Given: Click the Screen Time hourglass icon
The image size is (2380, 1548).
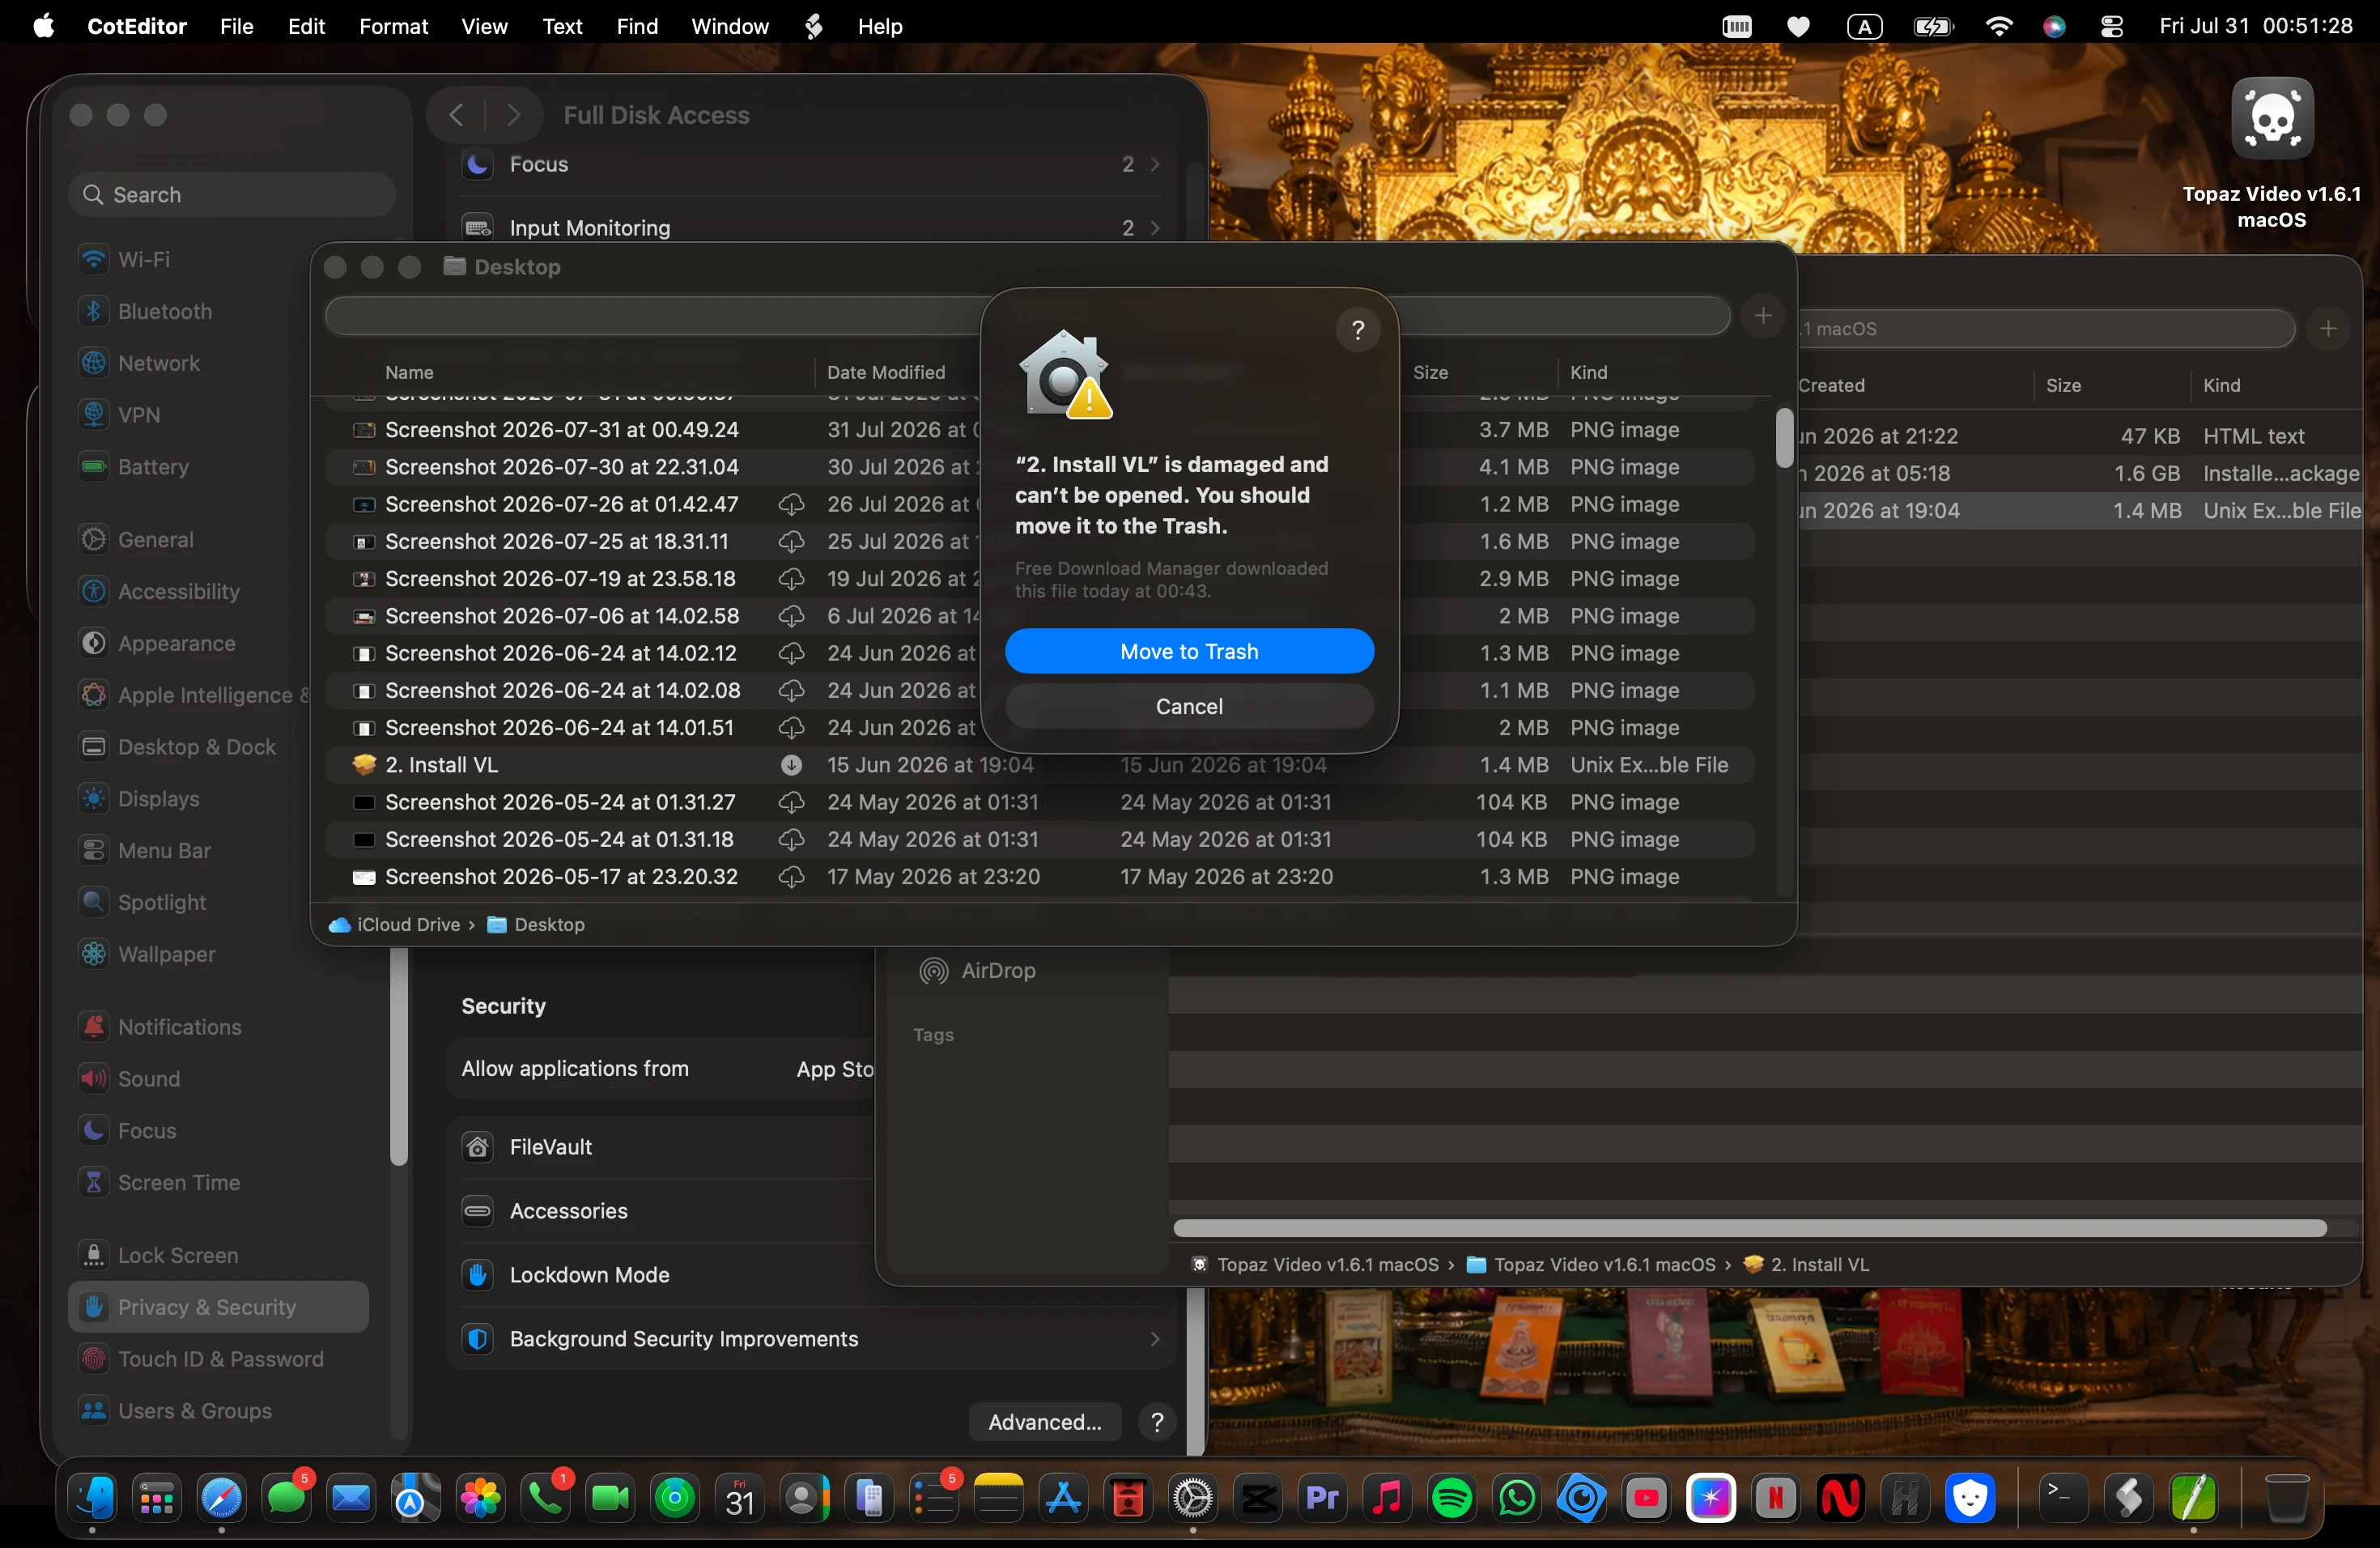Looking at the screenshot, I should [x=94, y=1182].
